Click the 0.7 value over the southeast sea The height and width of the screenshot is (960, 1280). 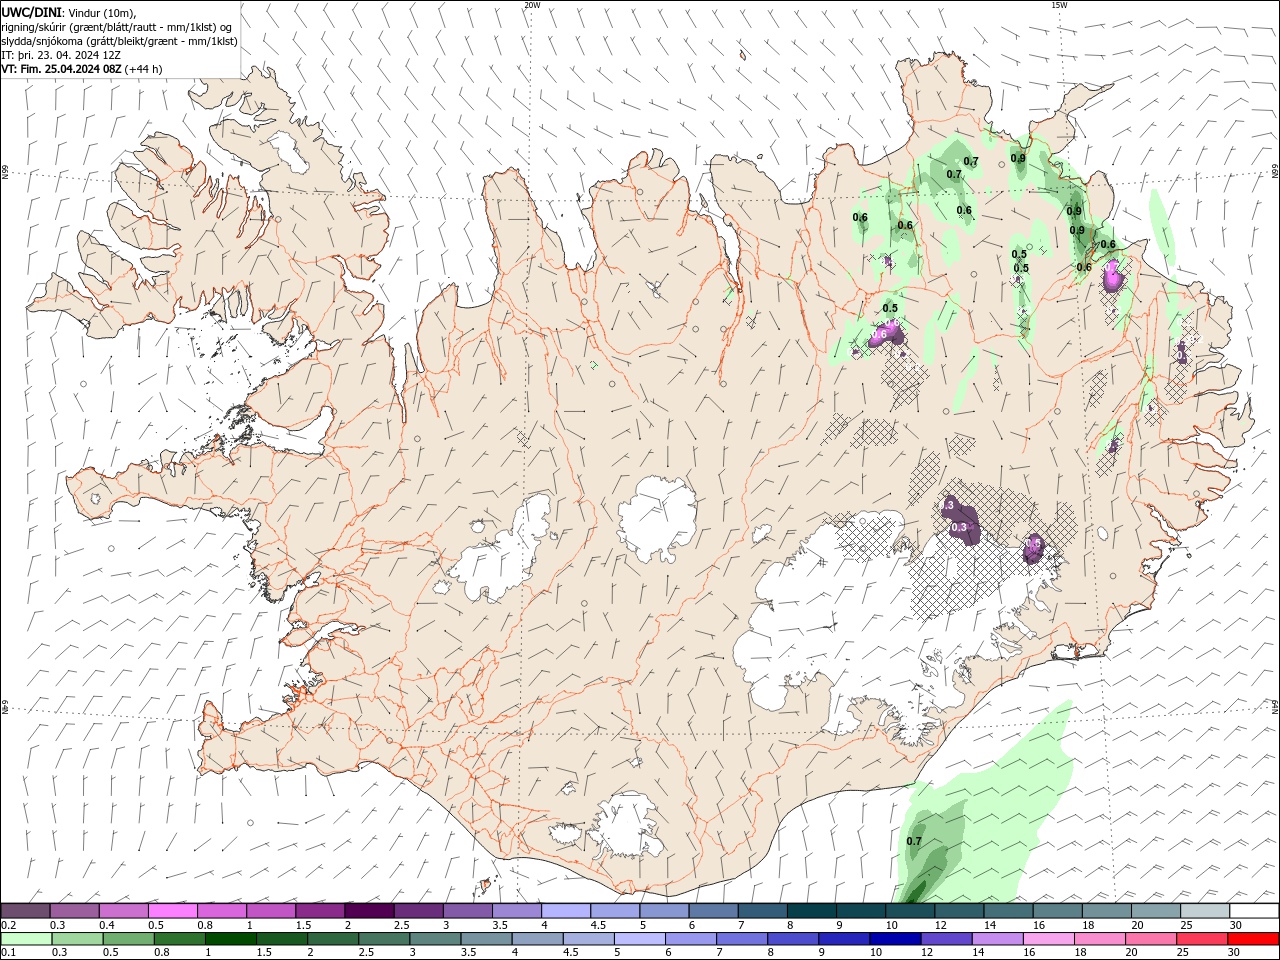(x=914, y=841)
